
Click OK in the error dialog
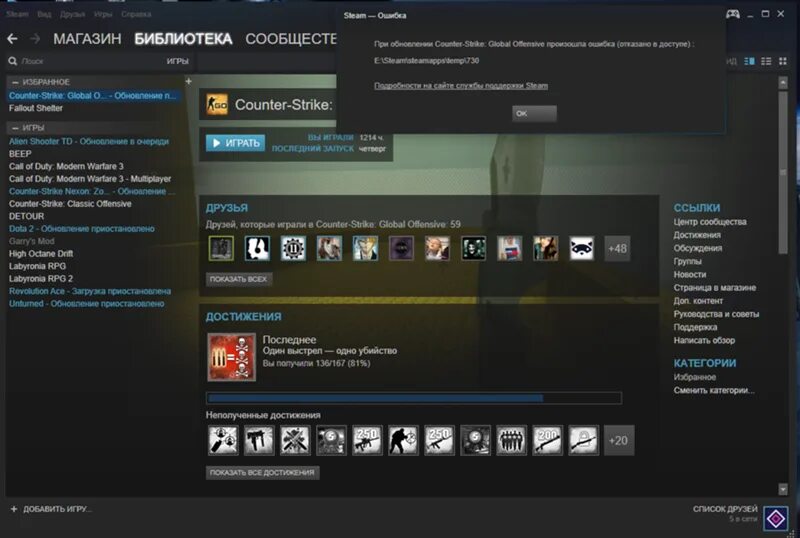click(x=534, y=113)
